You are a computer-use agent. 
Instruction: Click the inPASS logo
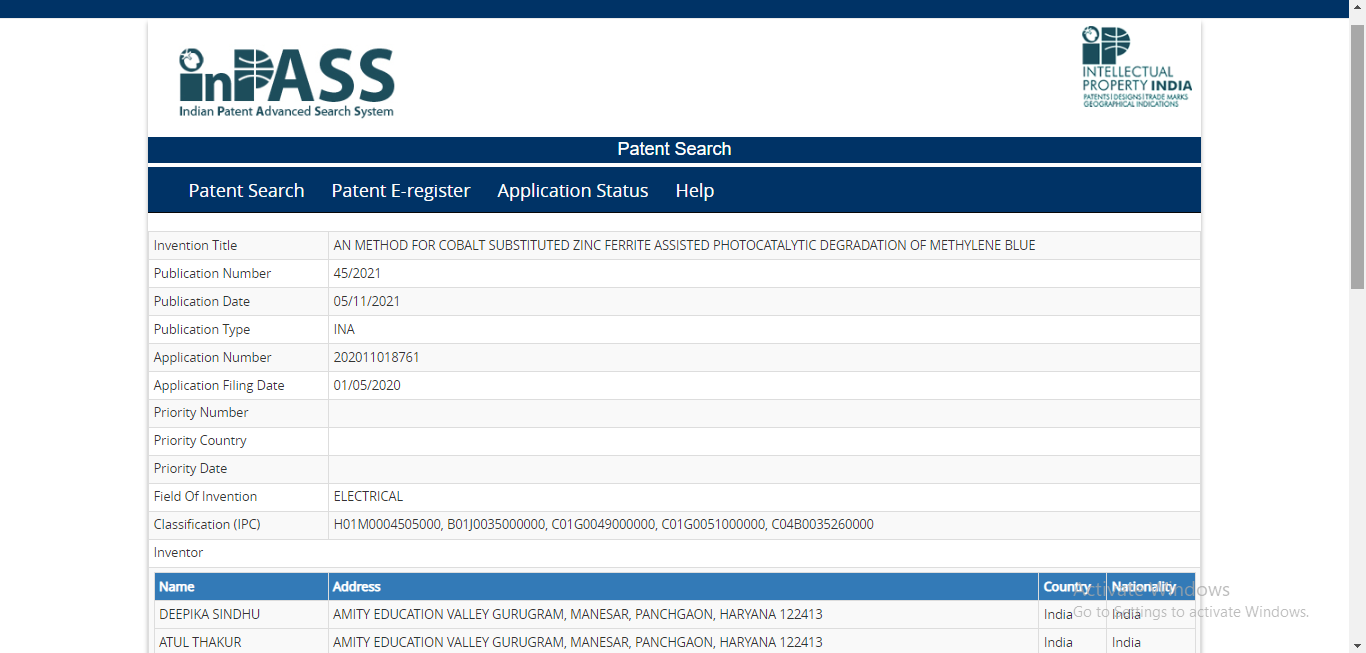[287, 83]
